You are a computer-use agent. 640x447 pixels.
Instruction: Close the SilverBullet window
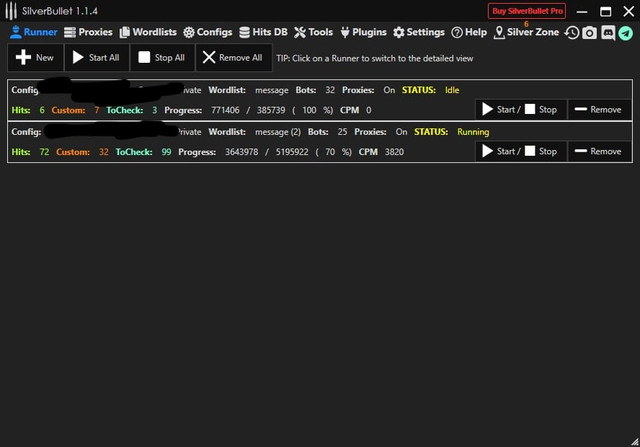629,11
